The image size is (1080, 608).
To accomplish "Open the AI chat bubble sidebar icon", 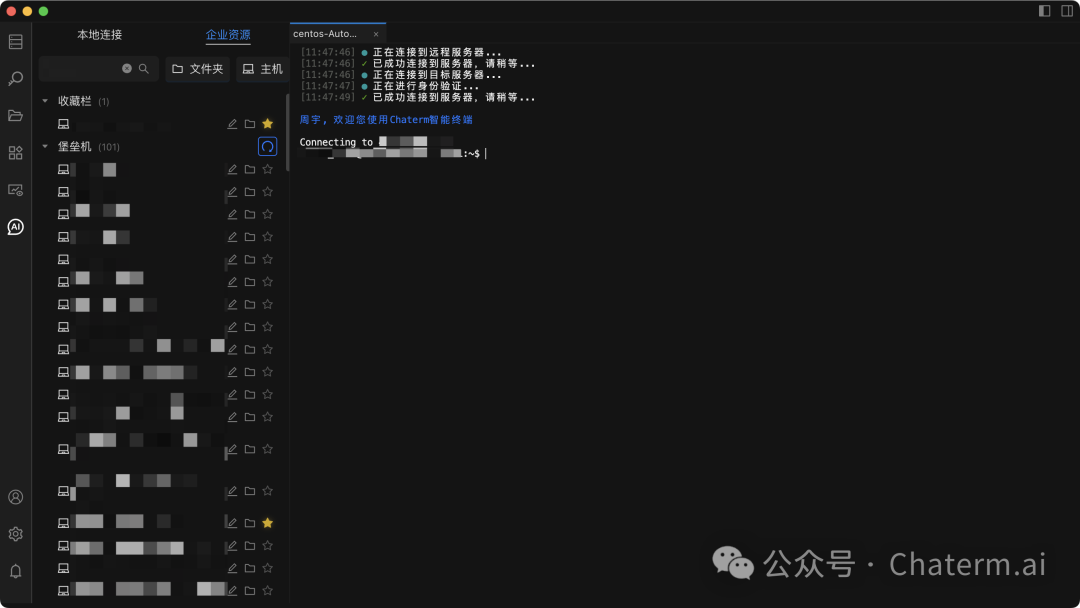I will (x=15, y=227).
